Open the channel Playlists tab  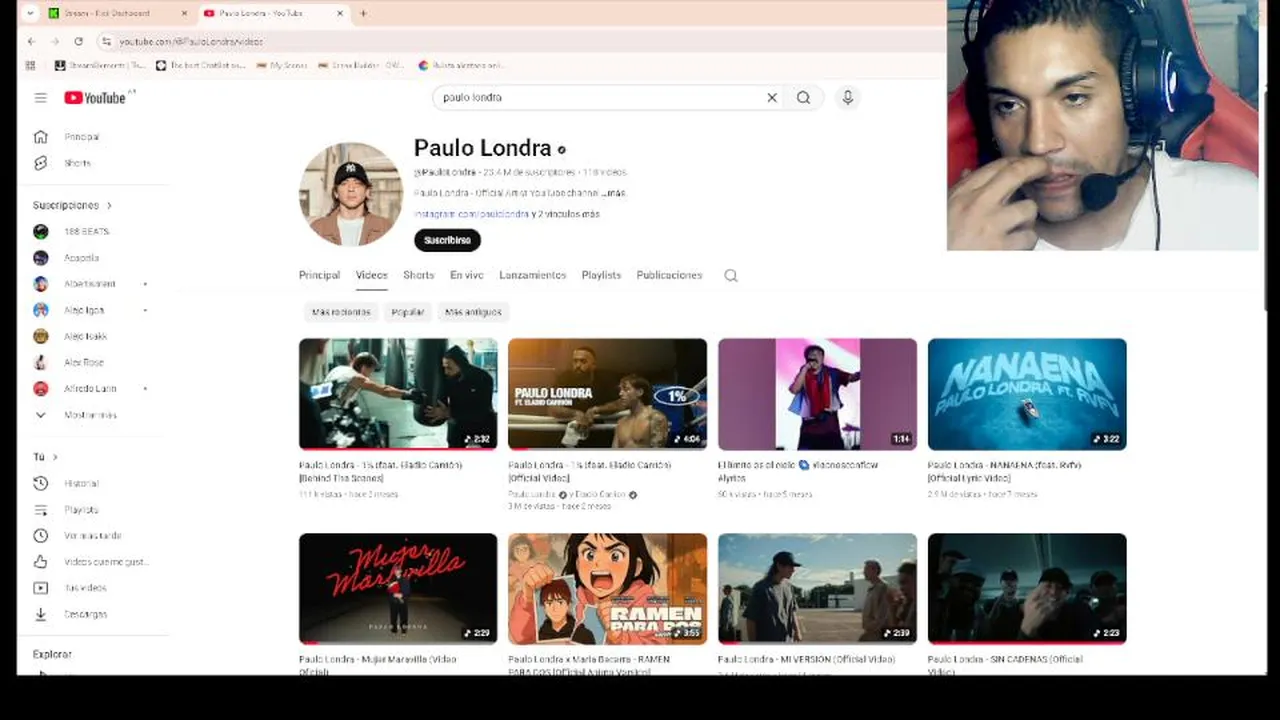point(601,275)
